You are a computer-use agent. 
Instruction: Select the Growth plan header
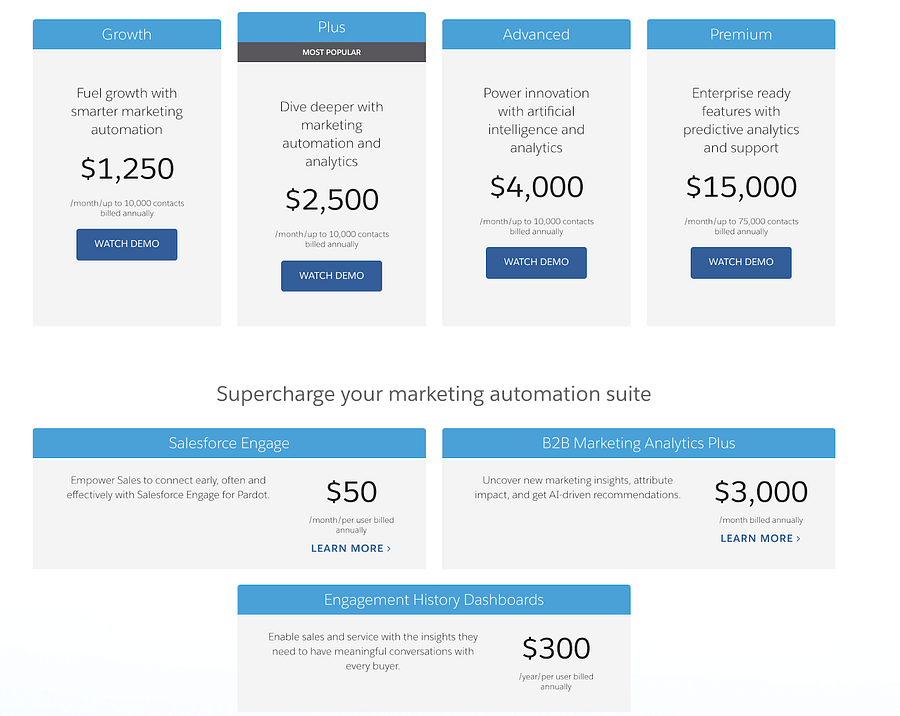coord(127,34)
